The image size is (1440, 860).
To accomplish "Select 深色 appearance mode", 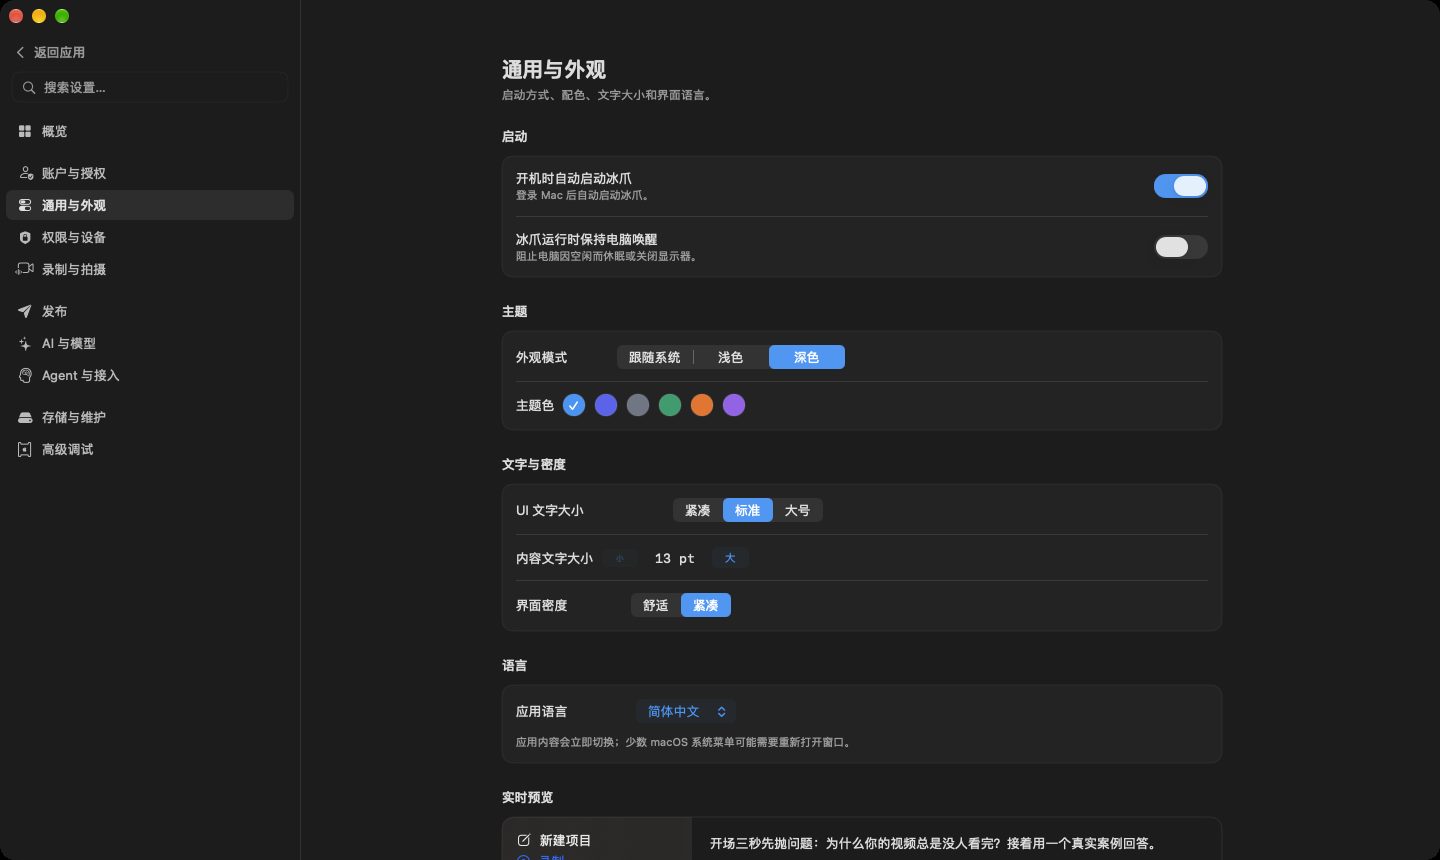I will click(806, 357).
